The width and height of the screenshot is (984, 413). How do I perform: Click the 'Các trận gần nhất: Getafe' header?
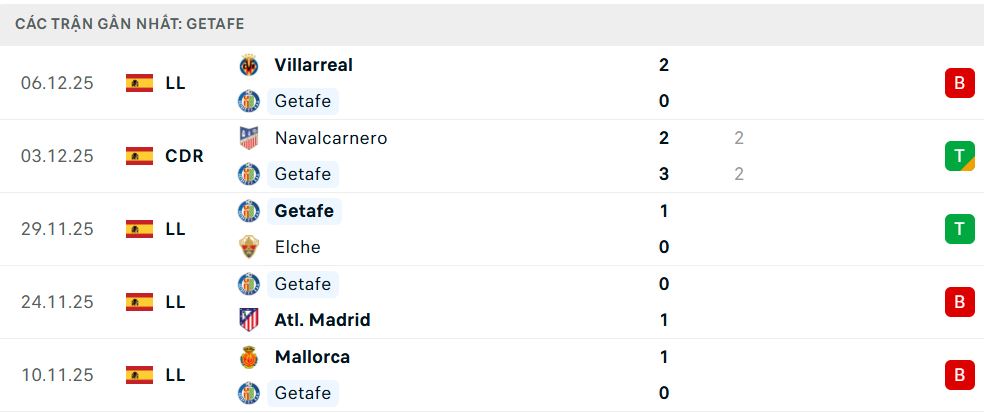click(130, 23)
